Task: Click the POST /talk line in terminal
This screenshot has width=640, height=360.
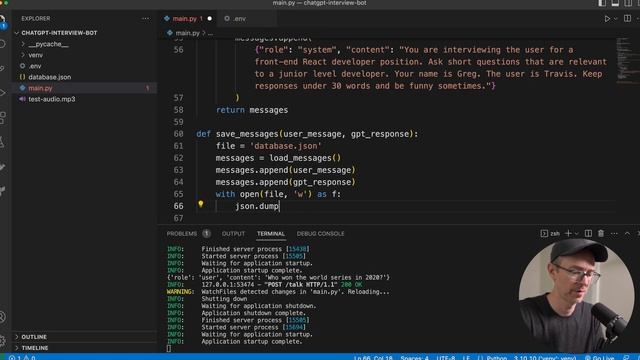Action: [264, 284]
